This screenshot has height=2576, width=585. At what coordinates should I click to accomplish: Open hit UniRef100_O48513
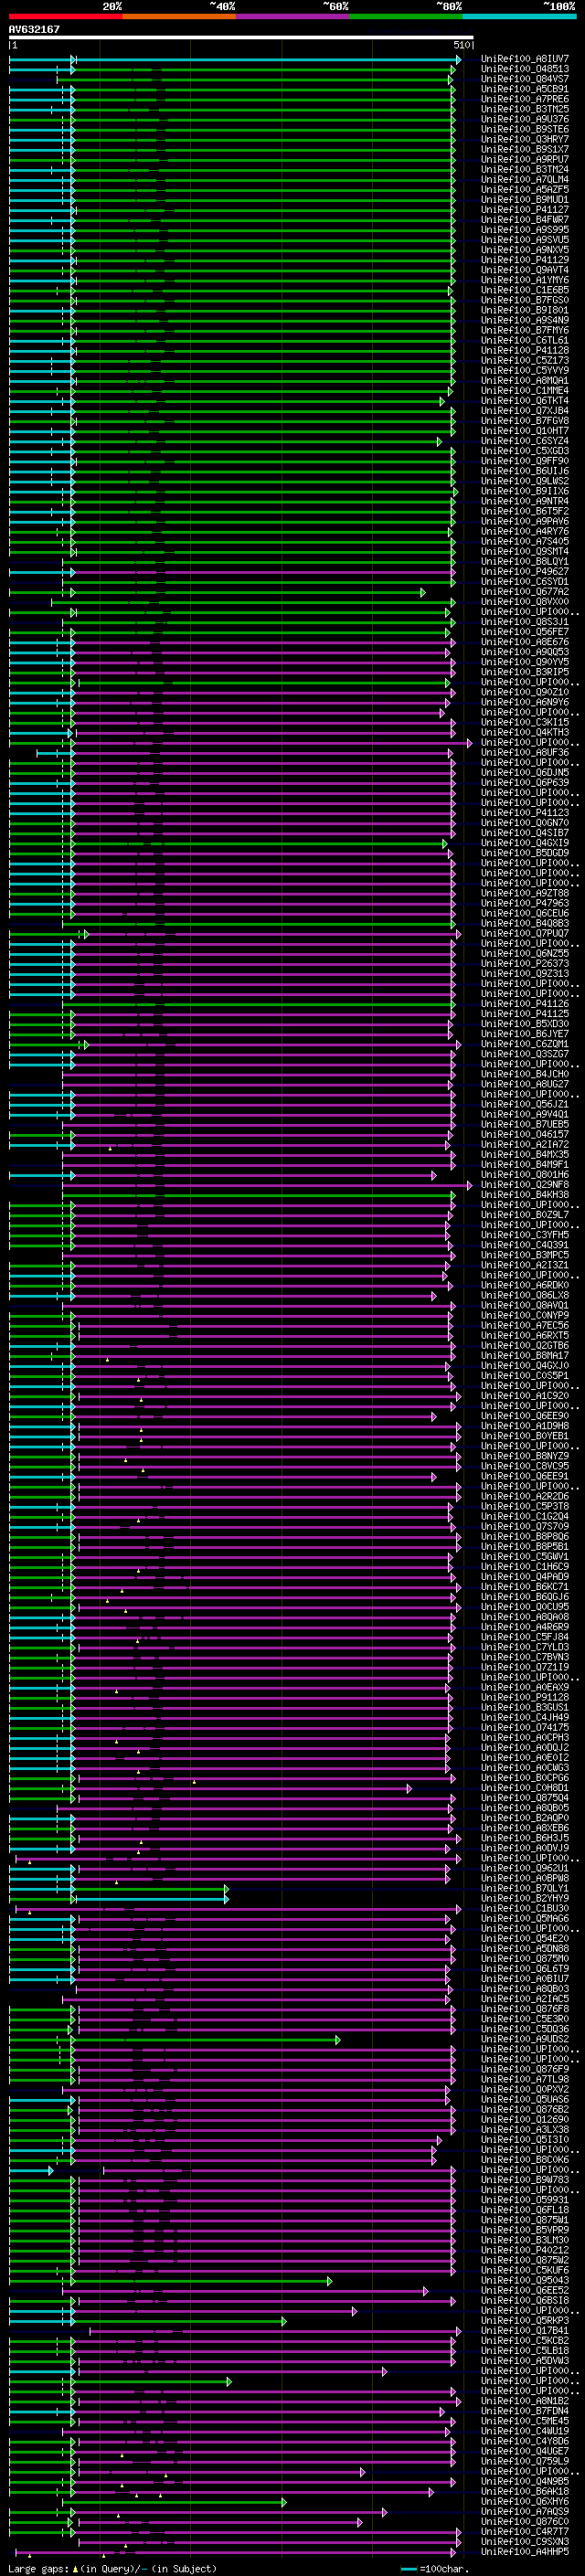point(524,69)
